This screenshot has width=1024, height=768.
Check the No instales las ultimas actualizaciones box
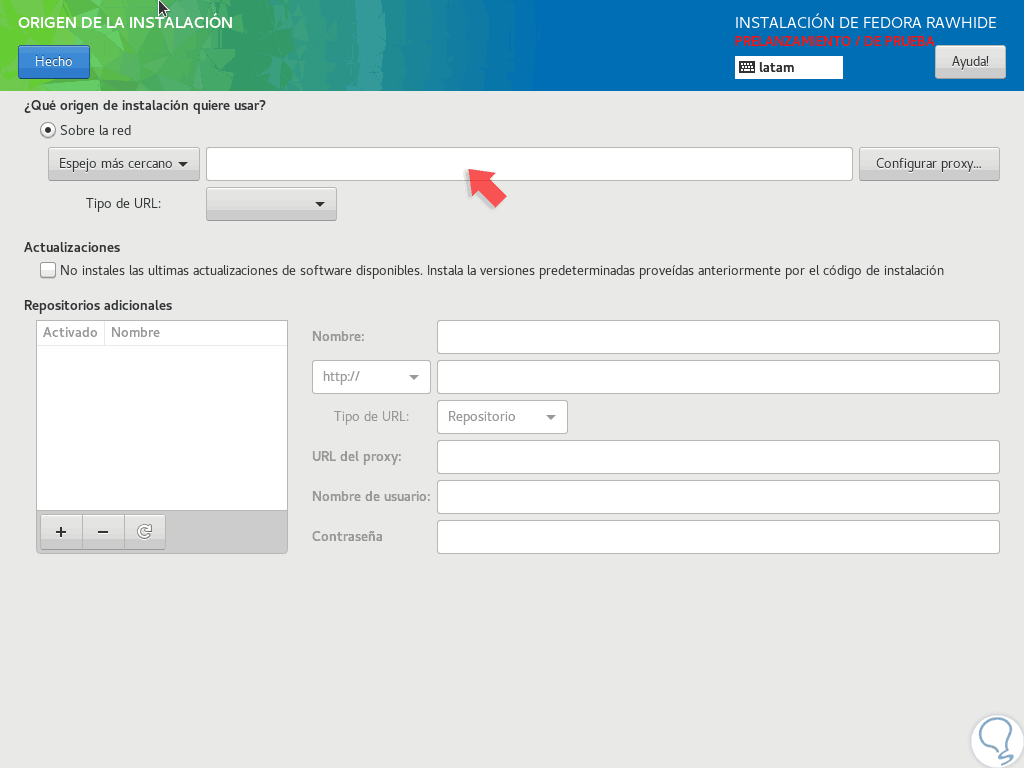(48, 270)
